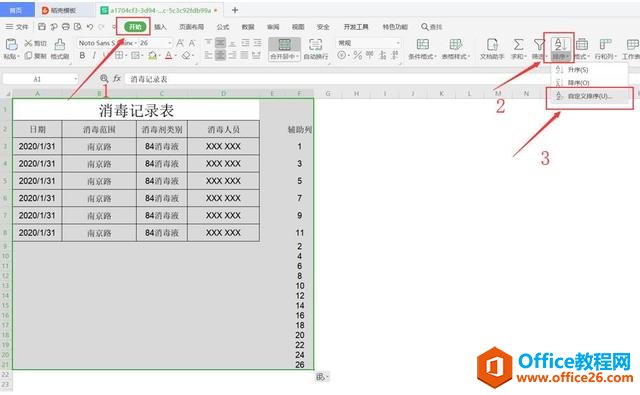Screen dimensions: 640x395
Task: Click the Increase indent icon
Action: [x=257, y=43]
